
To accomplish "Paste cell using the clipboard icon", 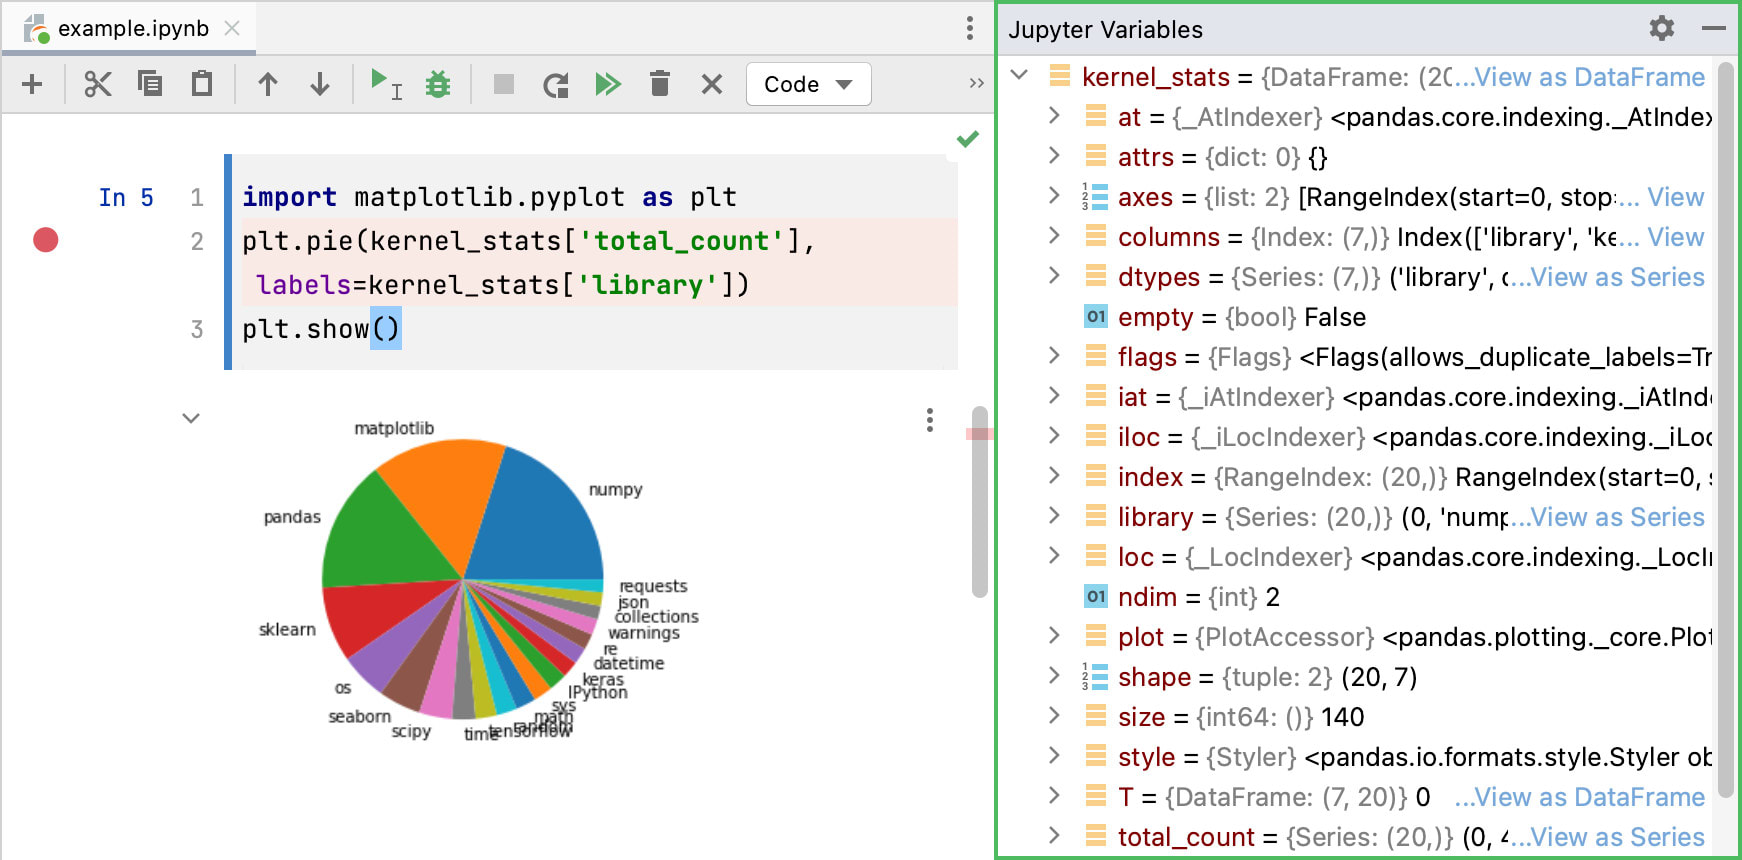I will click(202, 84).
